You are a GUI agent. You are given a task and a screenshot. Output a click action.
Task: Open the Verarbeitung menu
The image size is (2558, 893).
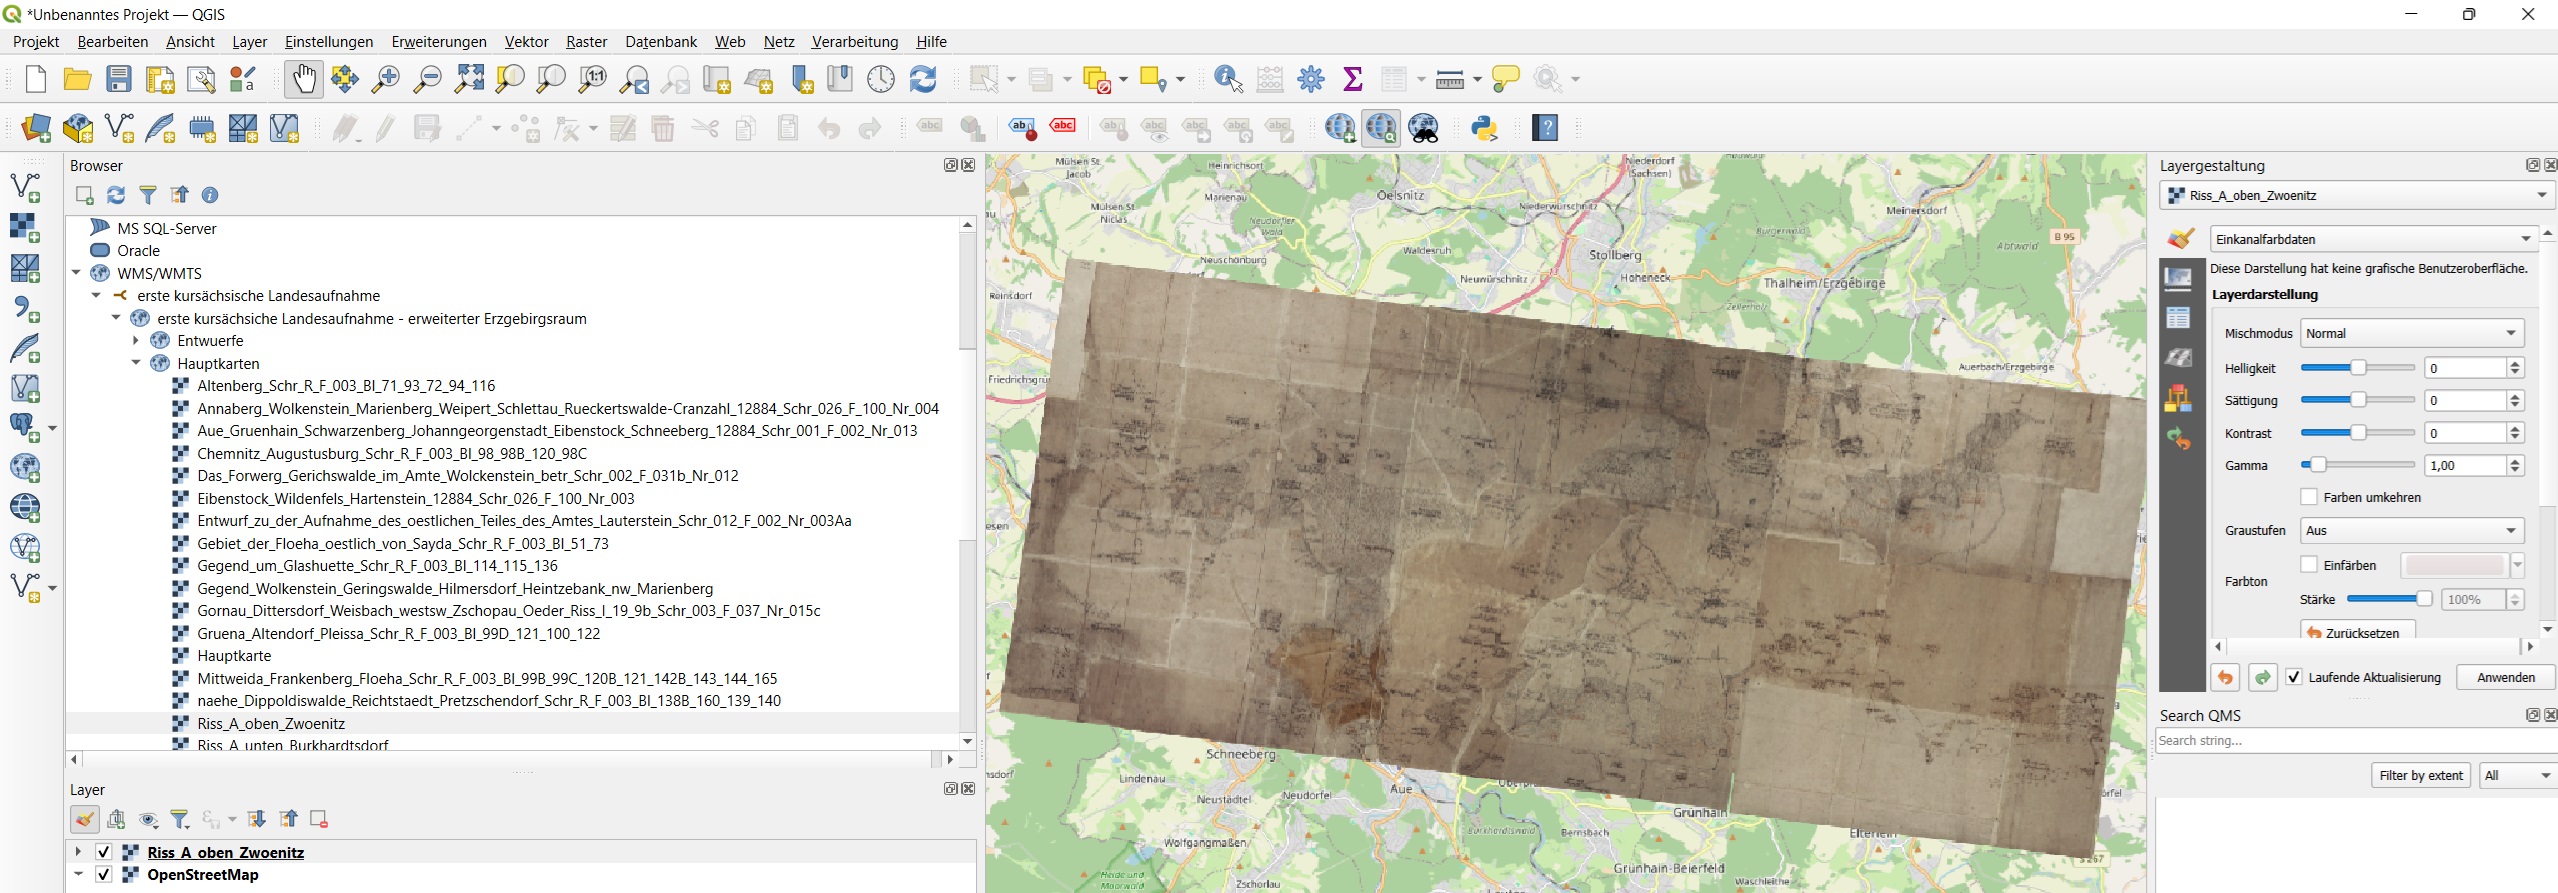tap(855, 42)
